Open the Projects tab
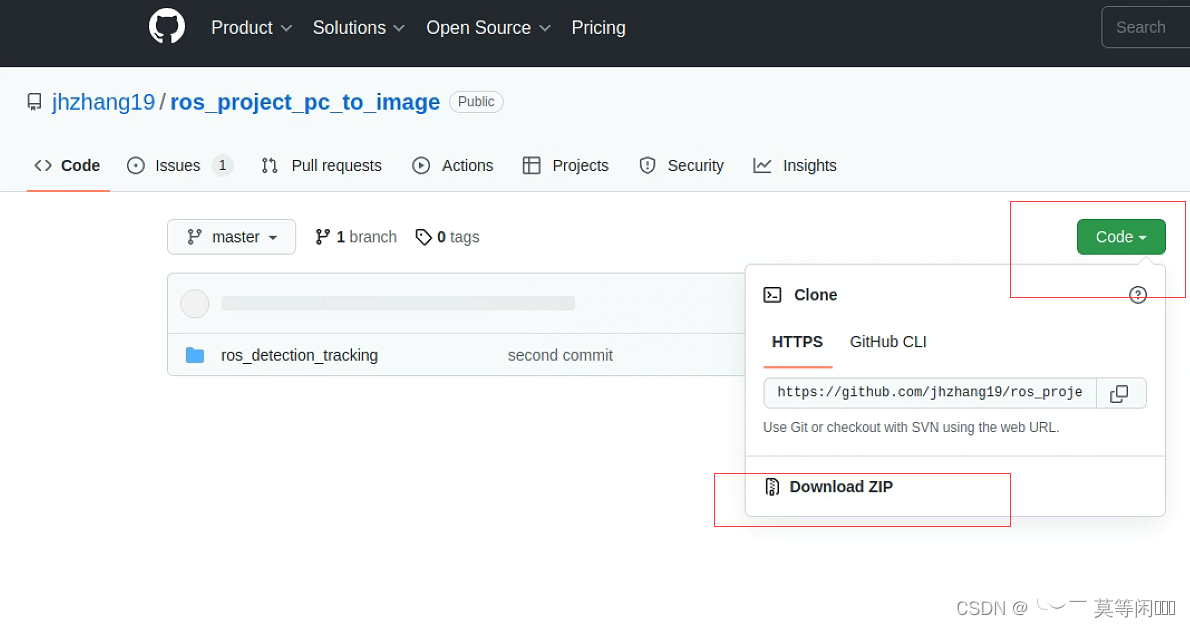 coord(565,166)
